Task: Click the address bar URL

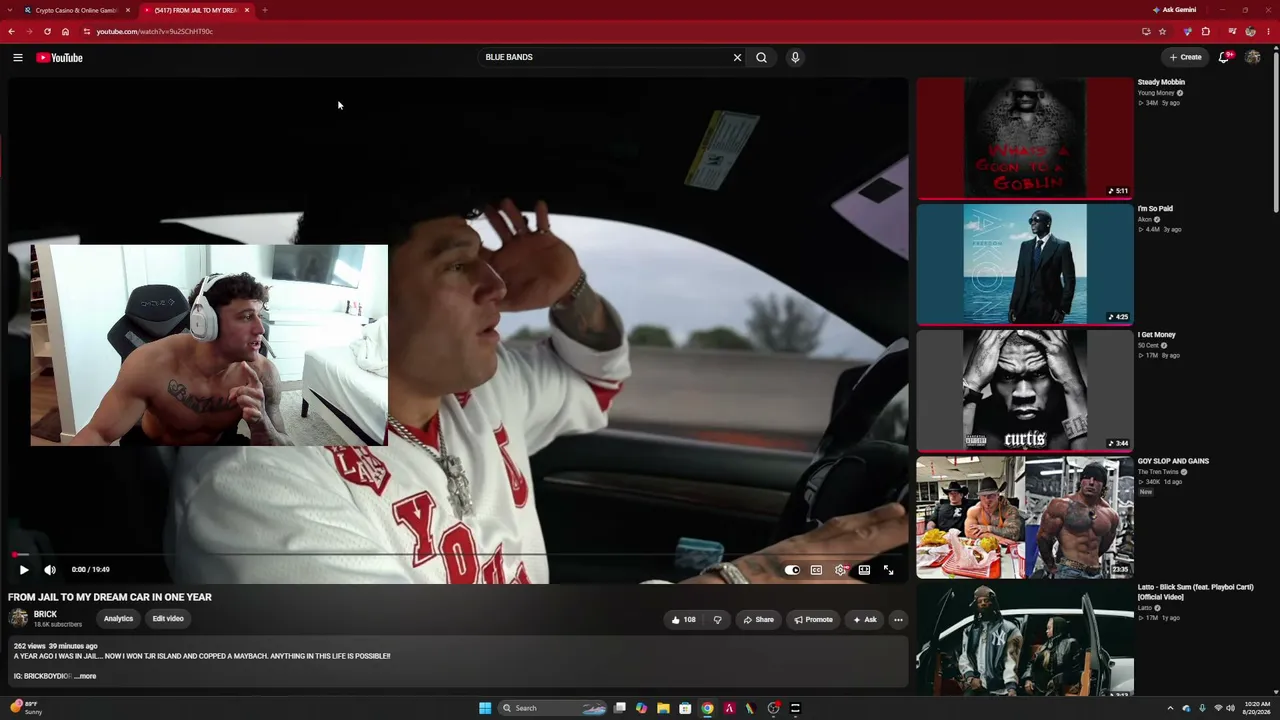Action: click(x=155, y=32)
